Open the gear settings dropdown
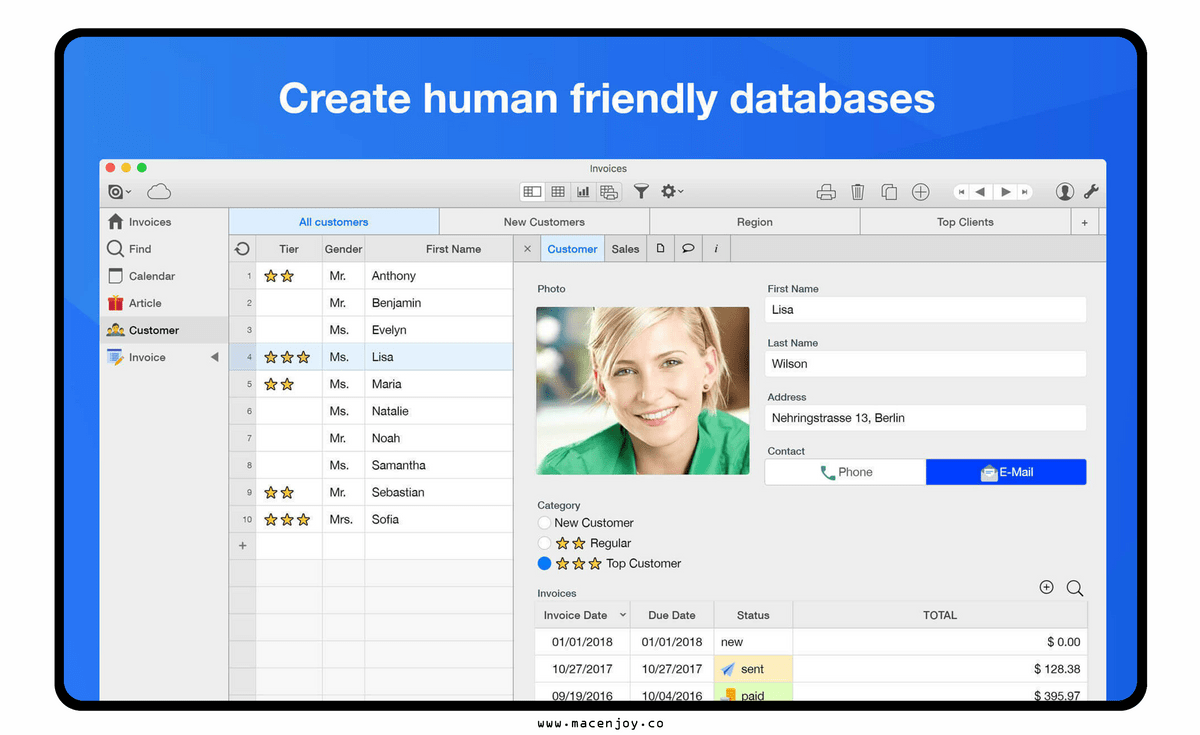The image size is (1200, 735). (x=671, y=192)
